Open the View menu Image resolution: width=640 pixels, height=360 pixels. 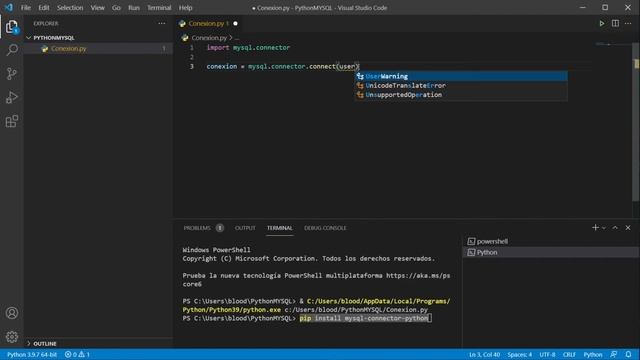(98, 8)
